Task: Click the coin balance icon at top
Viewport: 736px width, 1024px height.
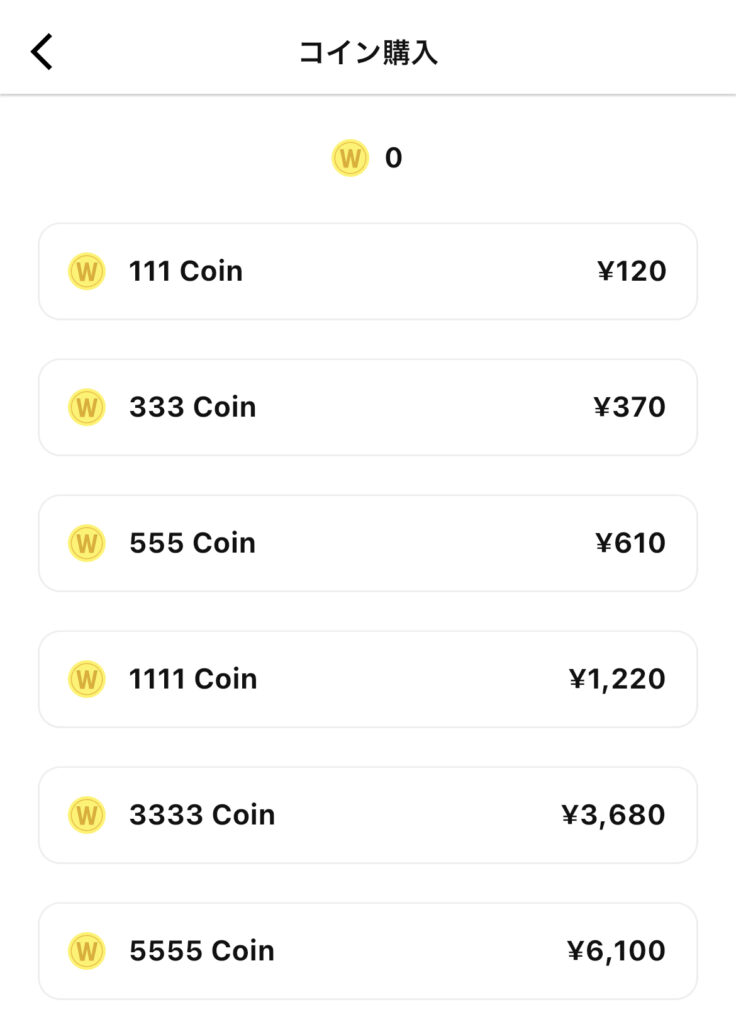Action: coord(350,158)
